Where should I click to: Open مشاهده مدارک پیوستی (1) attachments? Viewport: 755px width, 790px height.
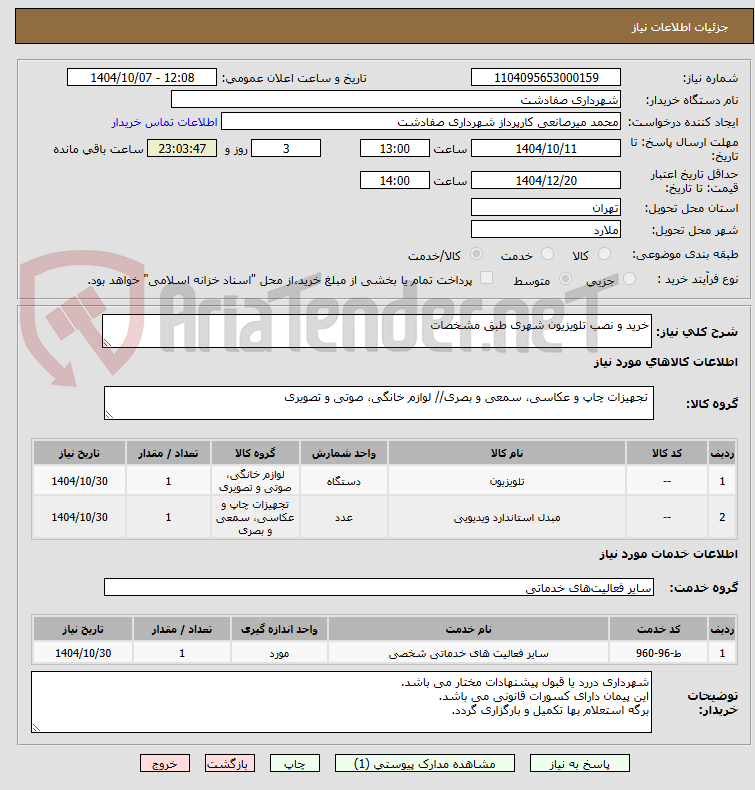pyautogui.click(x=425, y=763)
